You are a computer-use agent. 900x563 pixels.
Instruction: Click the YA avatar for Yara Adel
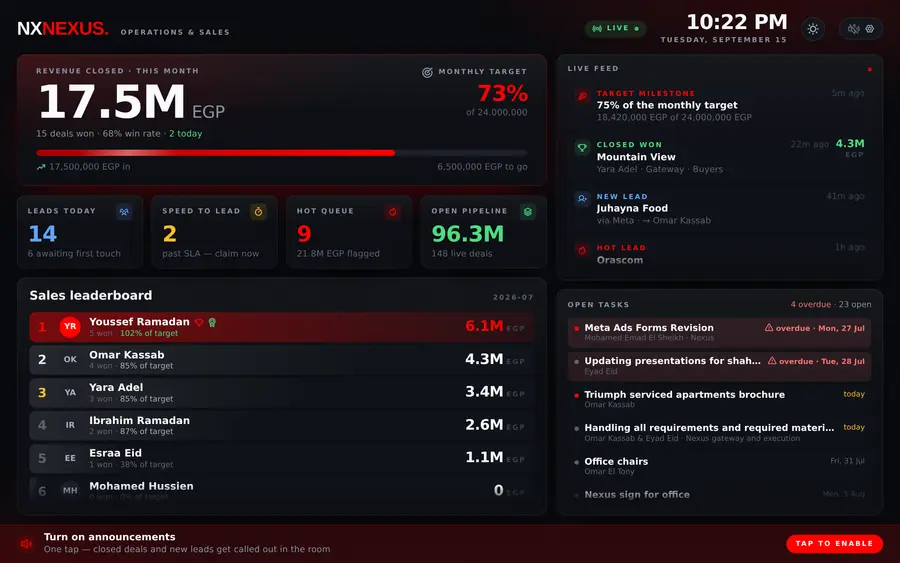click(x=70, y=393)
